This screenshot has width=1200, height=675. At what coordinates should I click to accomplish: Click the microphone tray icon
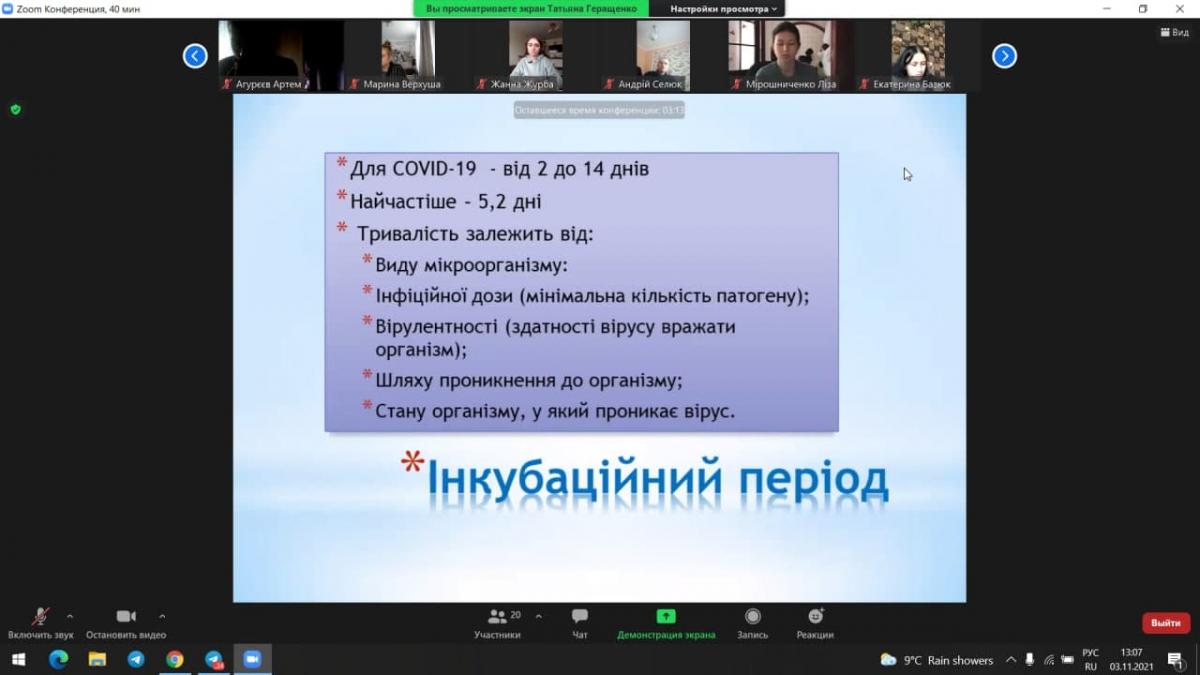[x=1030, y=660]
